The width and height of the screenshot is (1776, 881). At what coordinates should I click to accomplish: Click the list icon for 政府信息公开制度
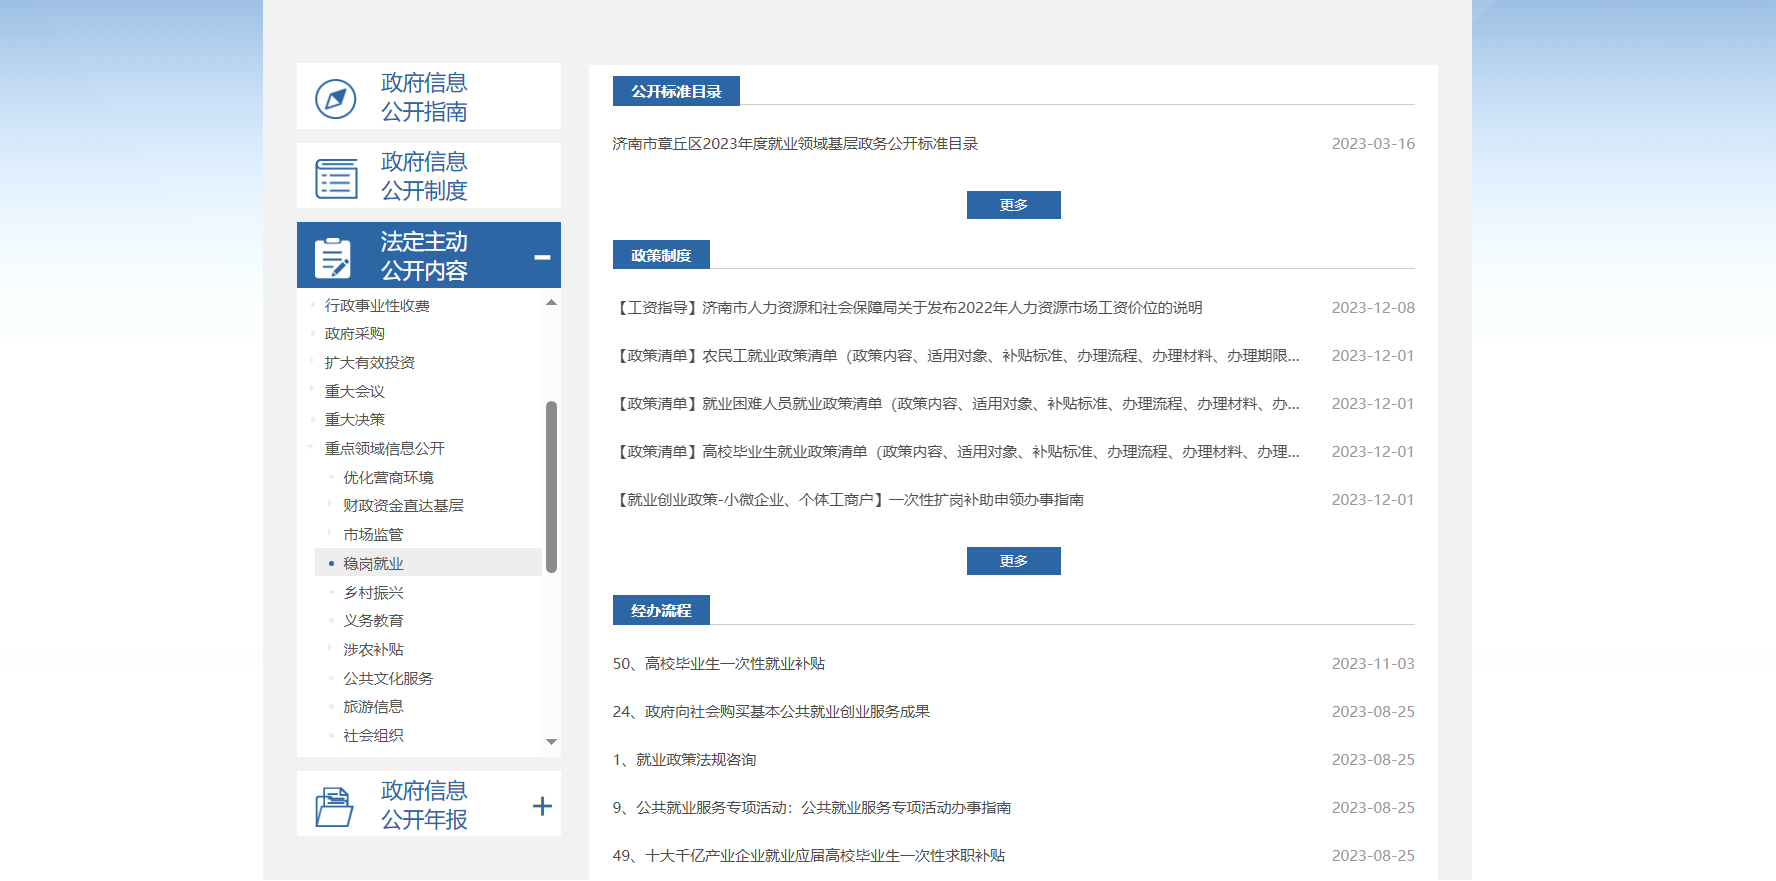[336, 178]
